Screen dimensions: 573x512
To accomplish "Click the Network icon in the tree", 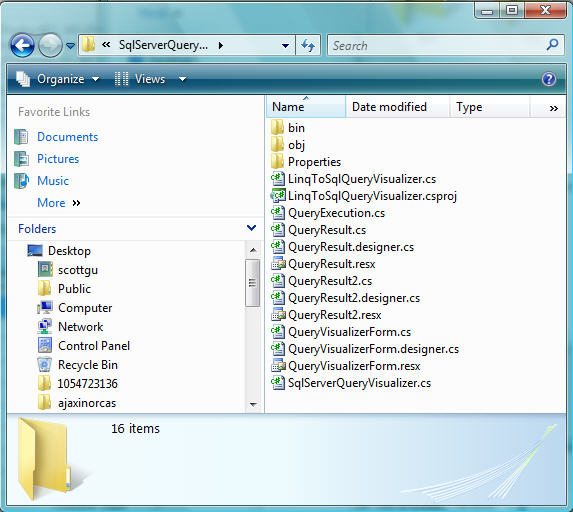I will tap(45, 327).
